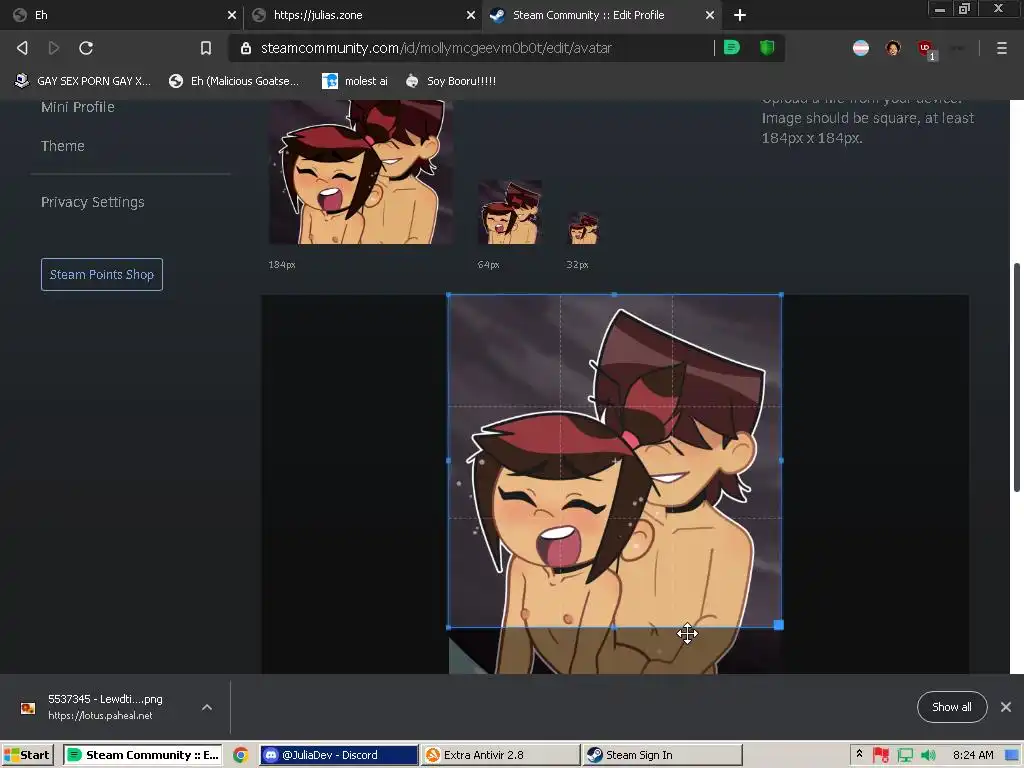1024x768 pixels.
Task: Select the Steam Community taskbar button
Action: coord(143,755)
